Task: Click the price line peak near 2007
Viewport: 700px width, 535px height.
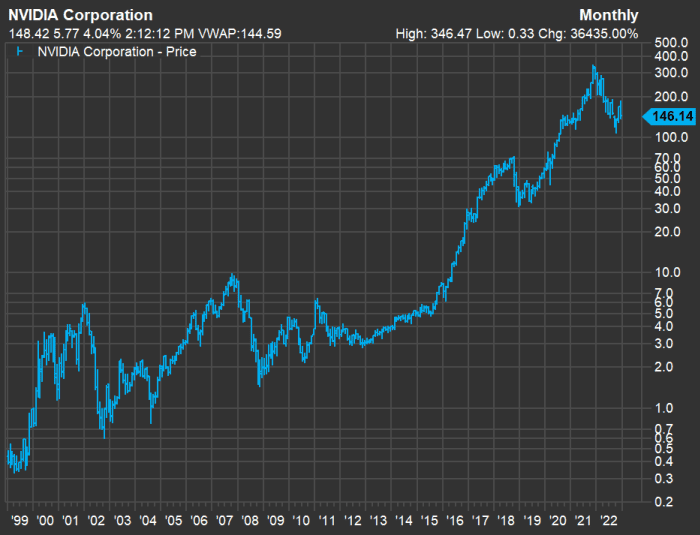Action: 232,275
